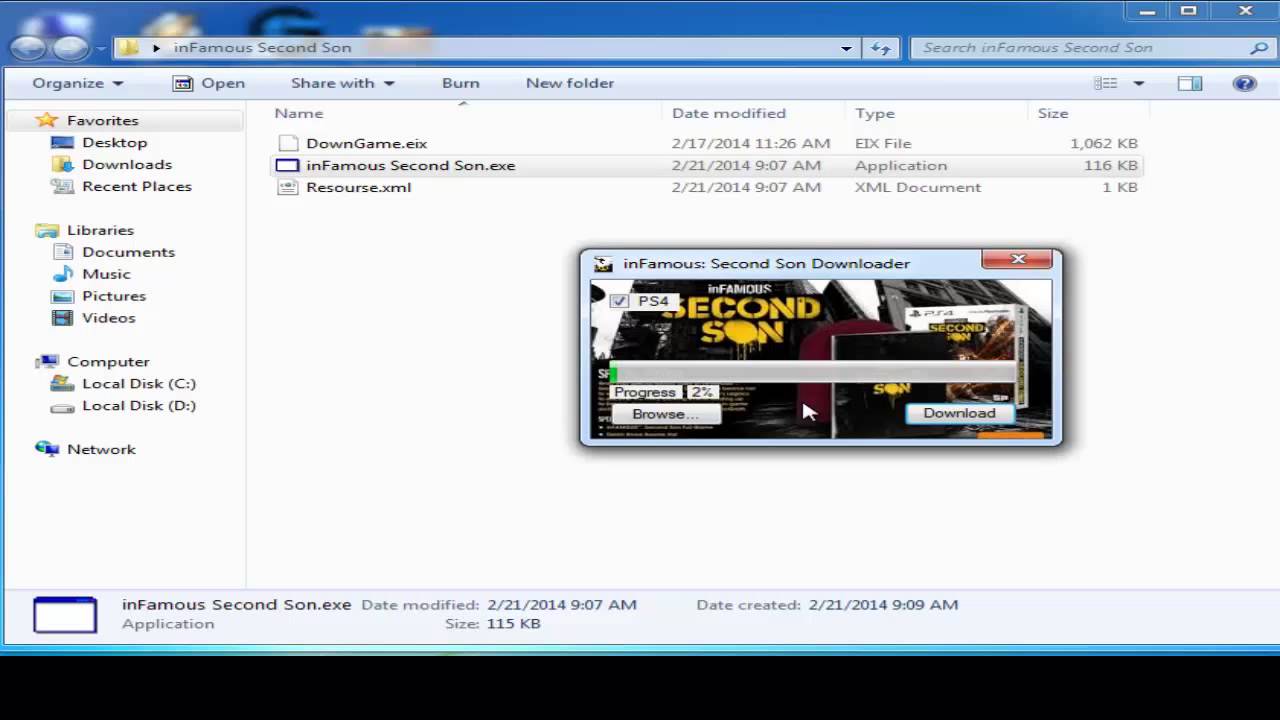1280x720 pixels.
Task: Click the large exe thumbnail in details pane
Action: click(x=65, y=614)
